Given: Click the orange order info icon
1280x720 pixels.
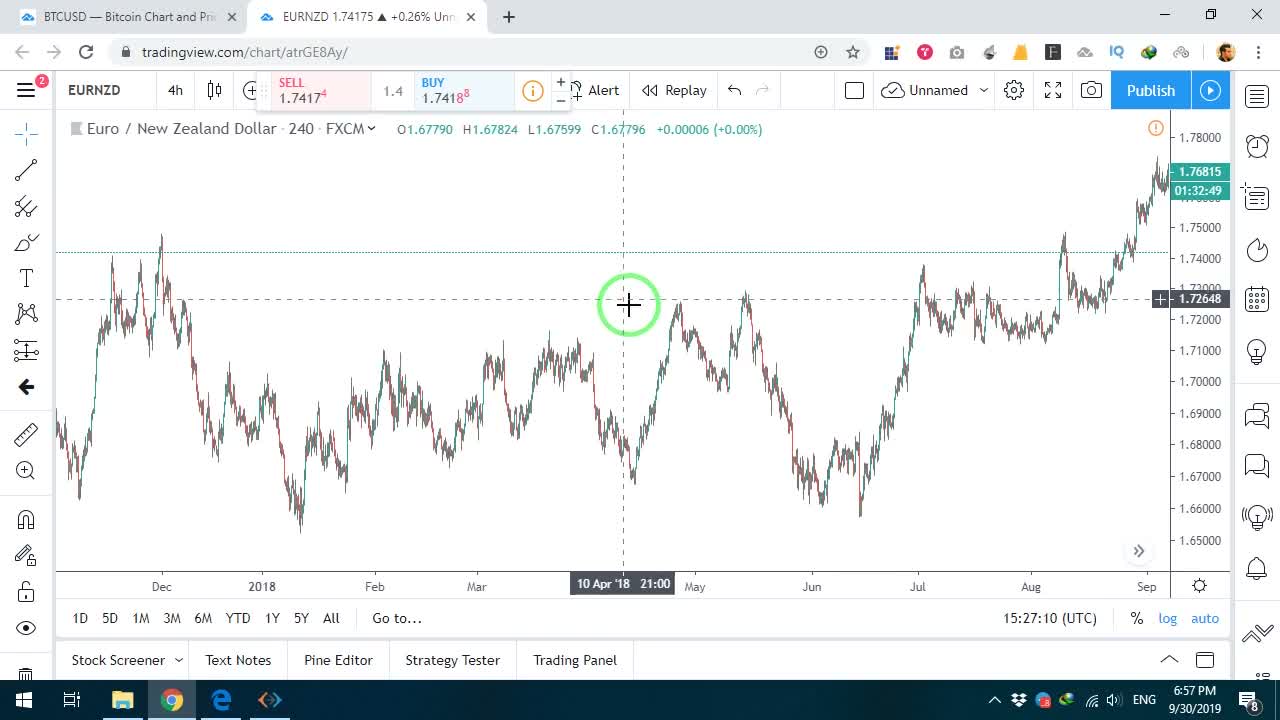Looking at the screenshot, I should coord(533,91).
